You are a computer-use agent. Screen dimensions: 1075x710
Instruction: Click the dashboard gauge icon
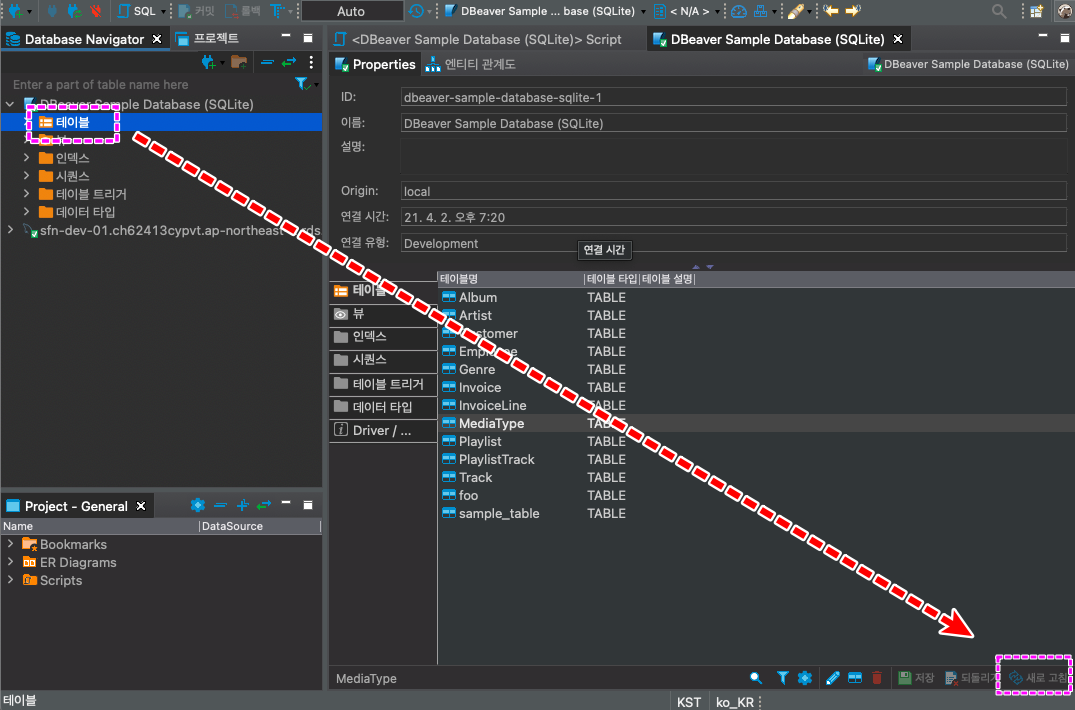tap(738, 11)
